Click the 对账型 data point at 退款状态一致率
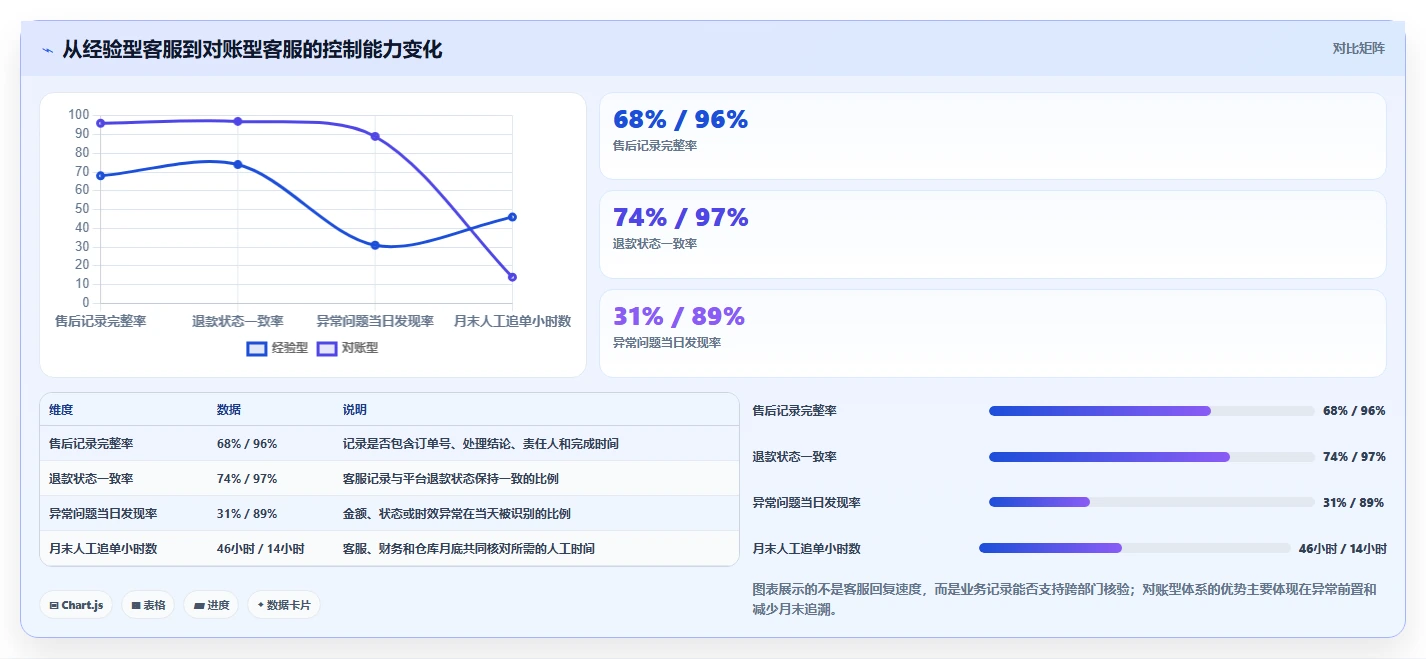This screenshot has height=659, width=1426. (238, 121)
